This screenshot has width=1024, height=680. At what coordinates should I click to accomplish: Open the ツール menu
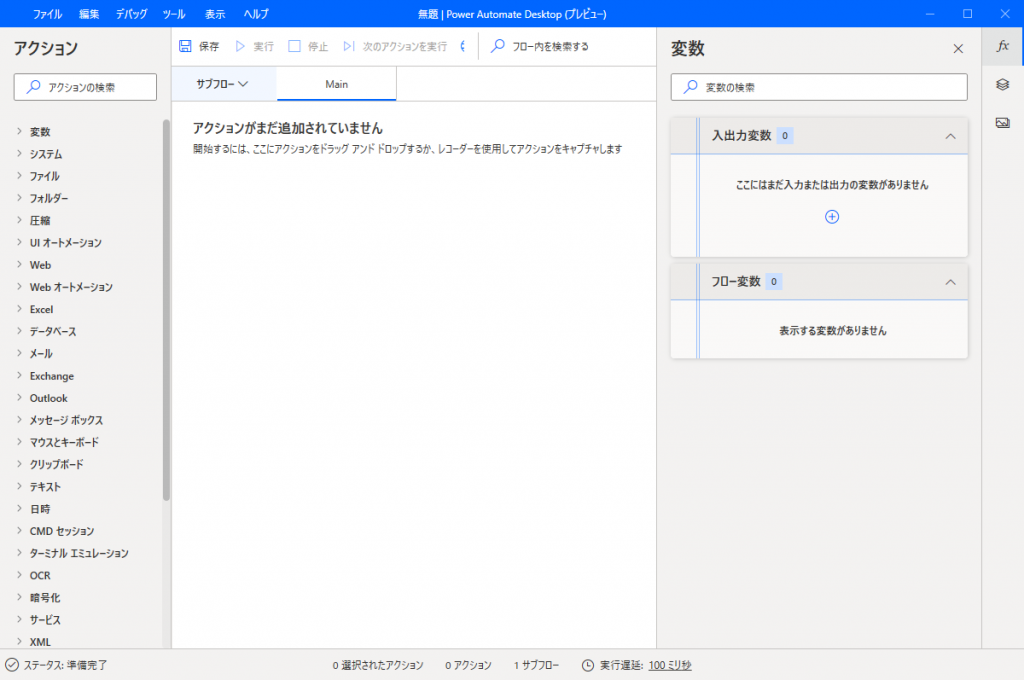[174, 14]
